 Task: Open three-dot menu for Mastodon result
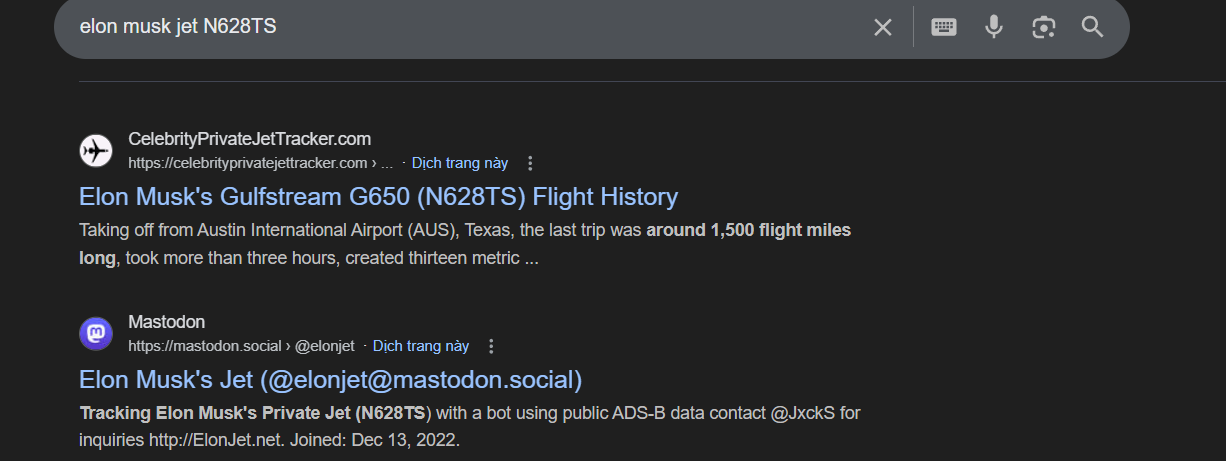coord(491,346)
